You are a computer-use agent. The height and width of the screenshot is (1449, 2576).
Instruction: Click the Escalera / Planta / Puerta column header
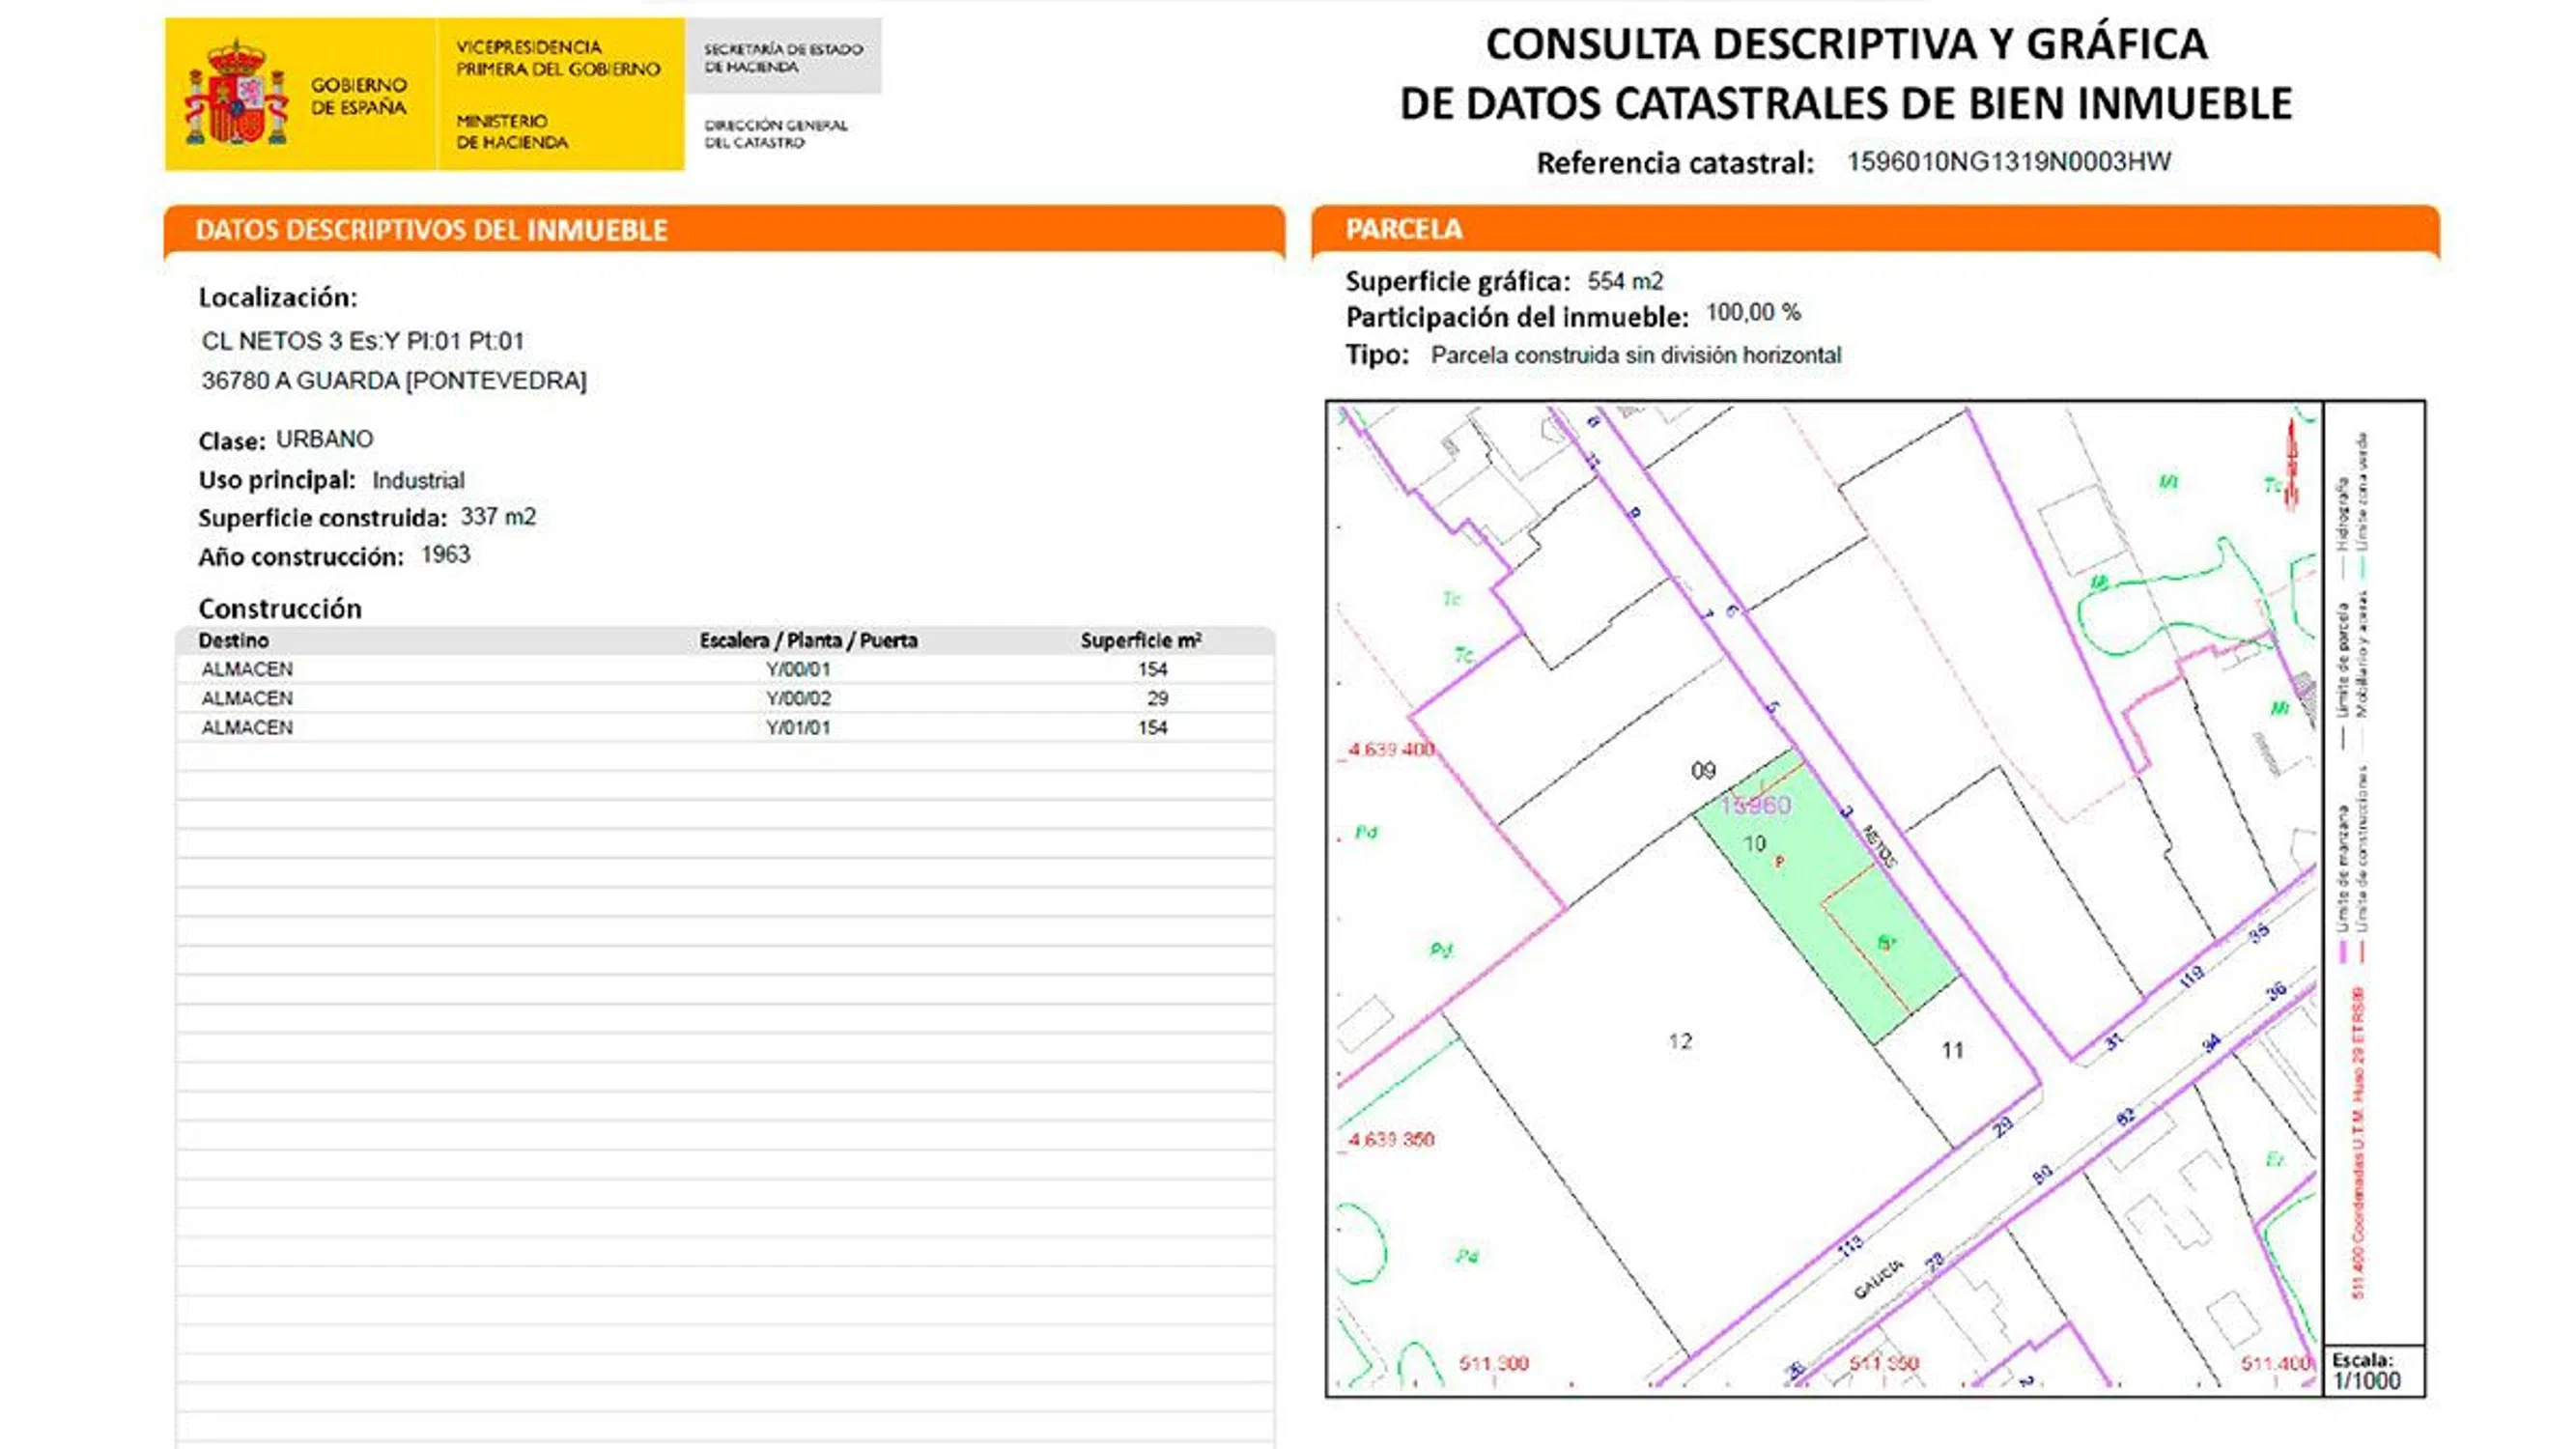(808, 640)
